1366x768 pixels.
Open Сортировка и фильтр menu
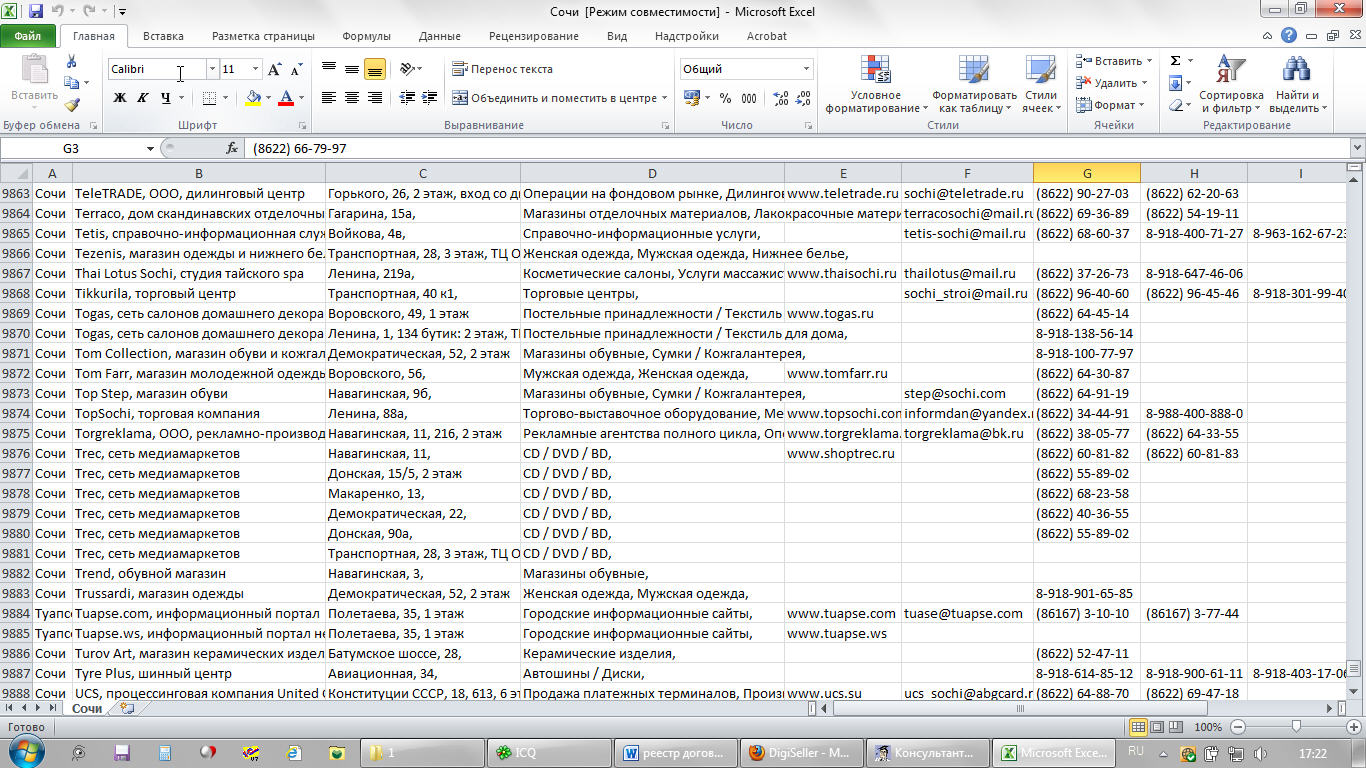pos(1231,84)
